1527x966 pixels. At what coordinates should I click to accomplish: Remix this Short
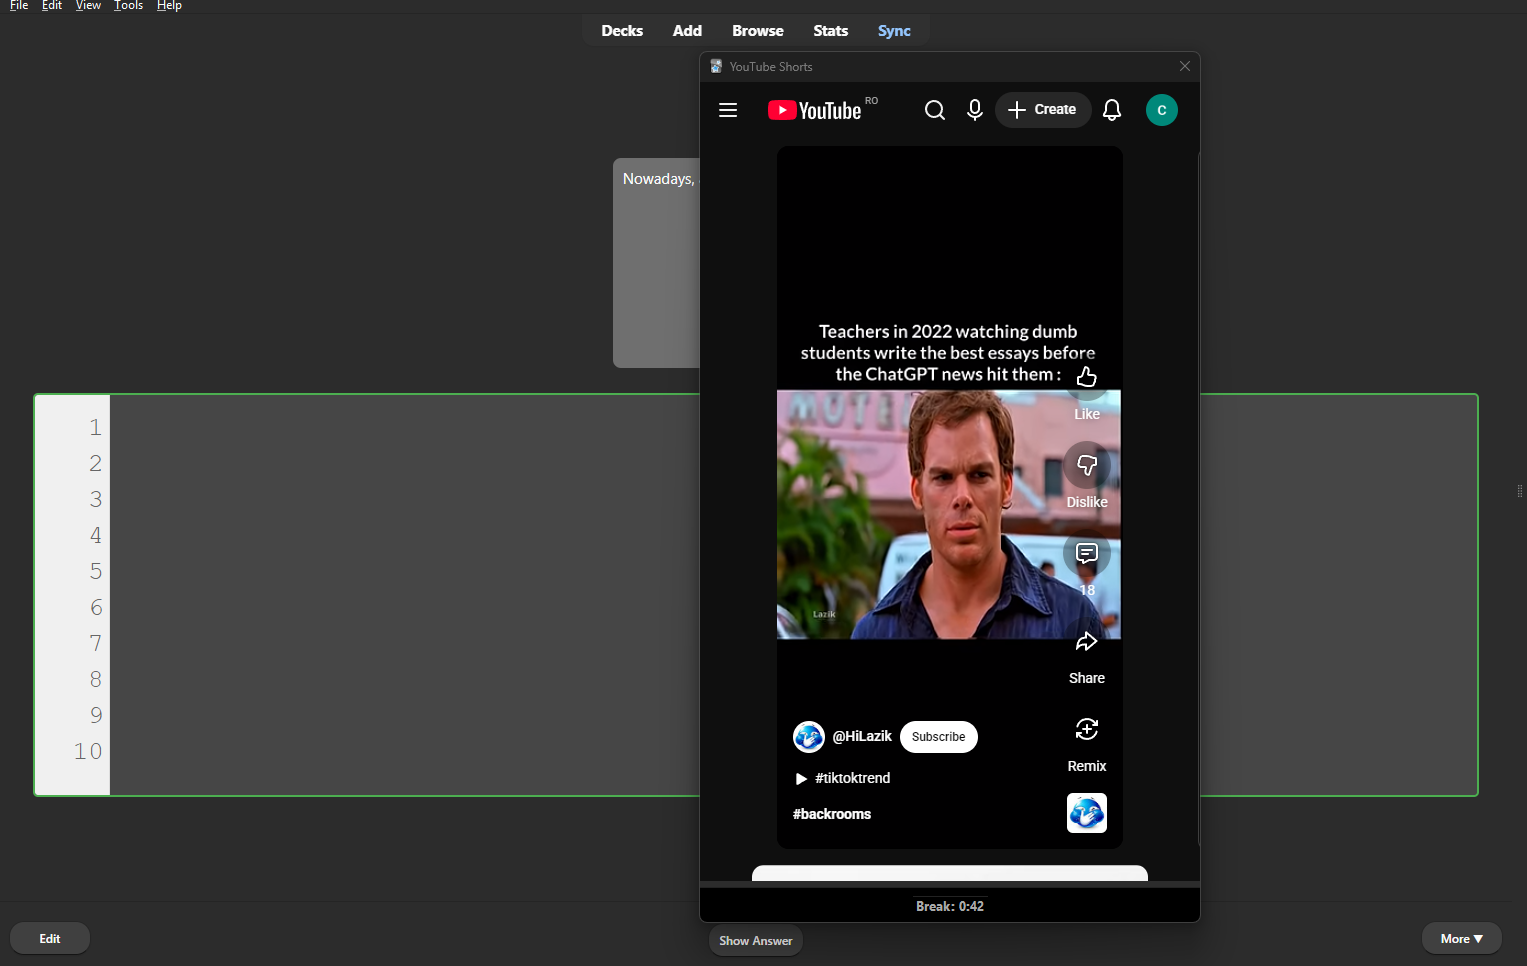[x=1087, y=730]
